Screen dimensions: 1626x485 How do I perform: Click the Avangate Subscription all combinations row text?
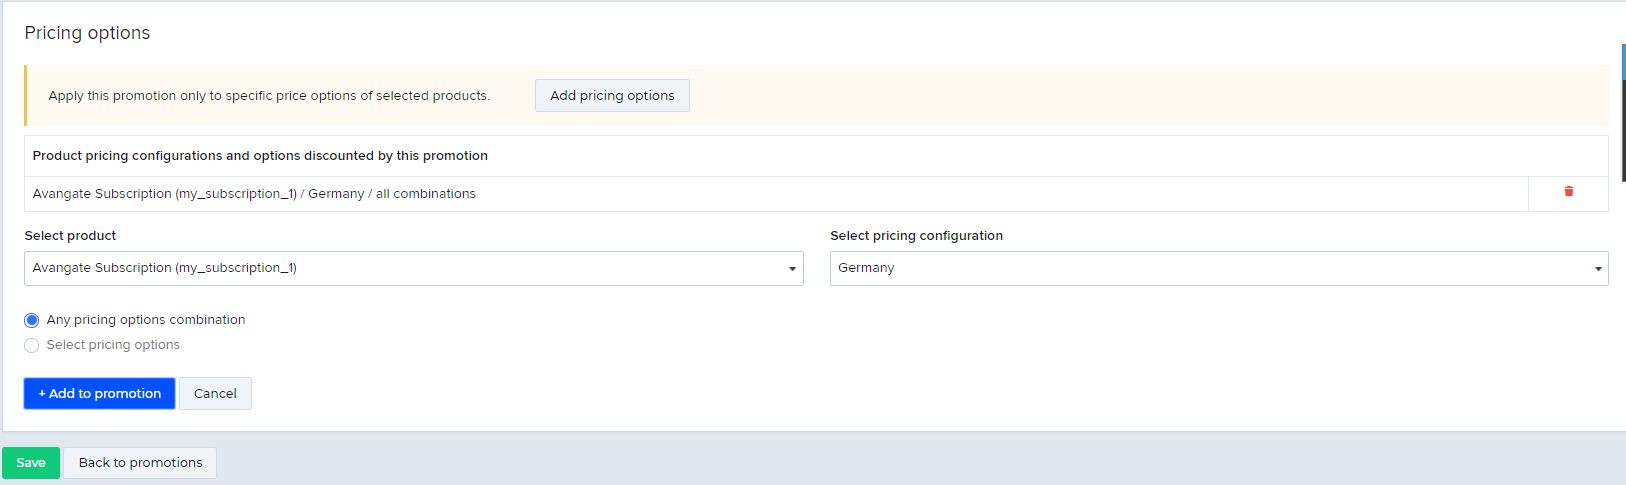pyautogui.click(x=254, y=194)
